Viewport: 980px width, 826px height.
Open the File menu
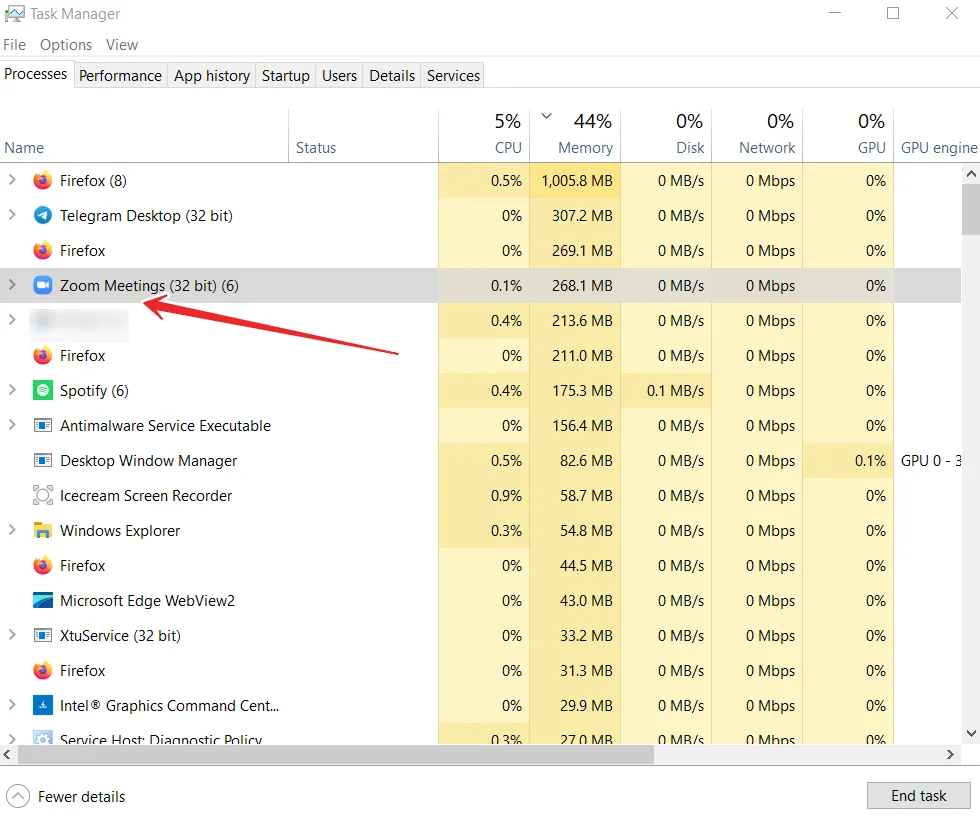(x=14, y=45)
